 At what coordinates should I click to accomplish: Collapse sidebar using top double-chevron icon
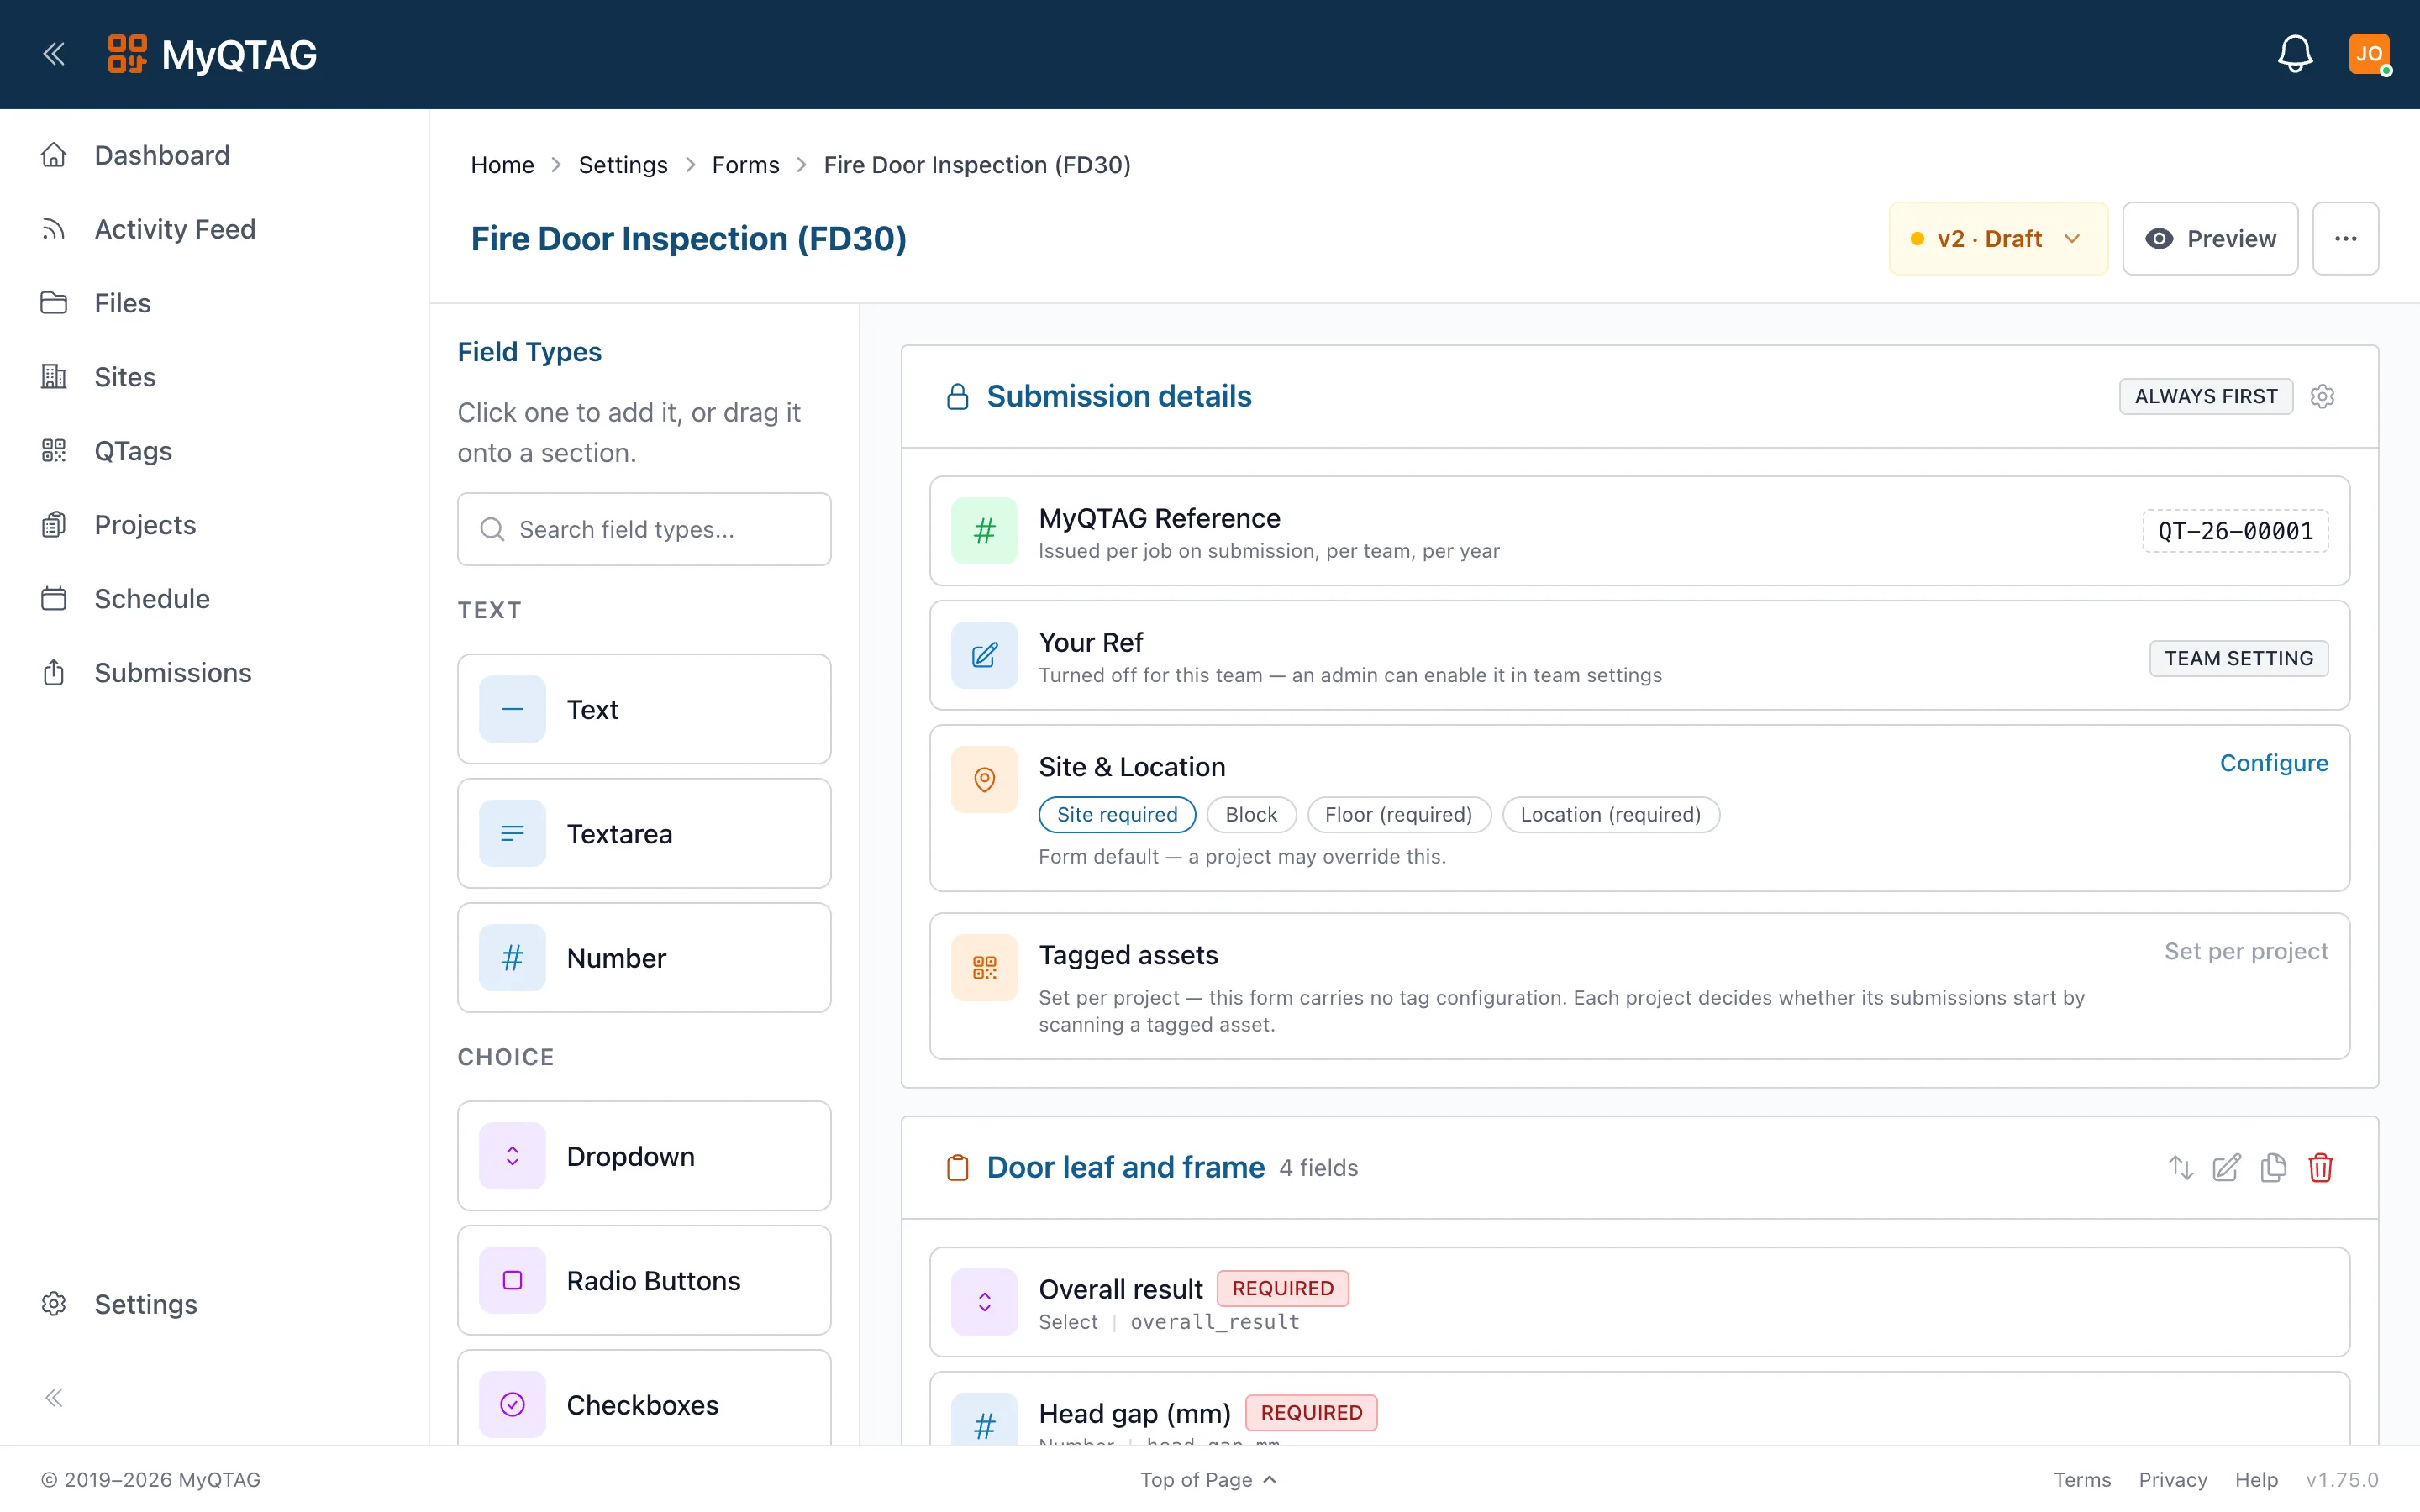pos(54,54)
